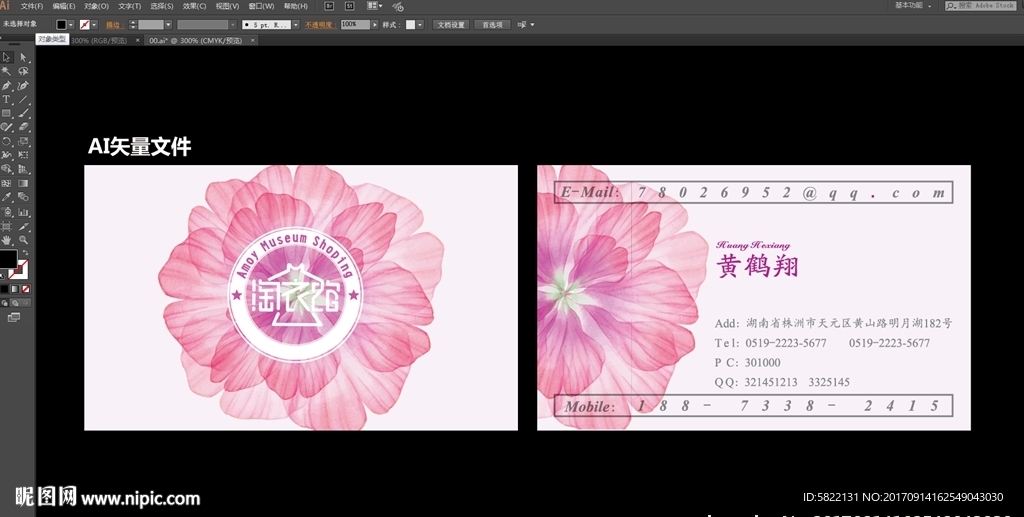This screenshot has width=1024, height=517.
Task: Set fill mode to solid Color
Action: tap(5, 289)
